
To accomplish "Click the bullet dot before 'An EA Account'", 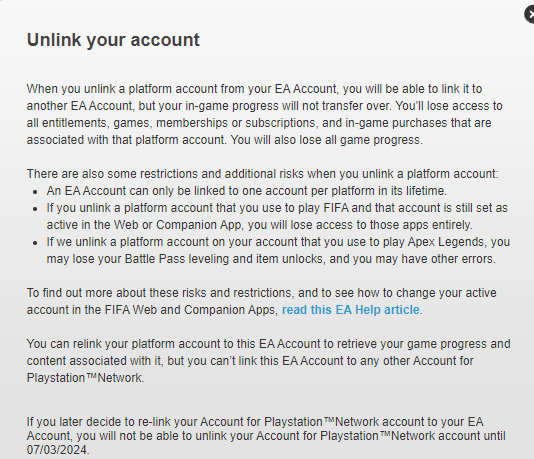I will tap(35, 192).
